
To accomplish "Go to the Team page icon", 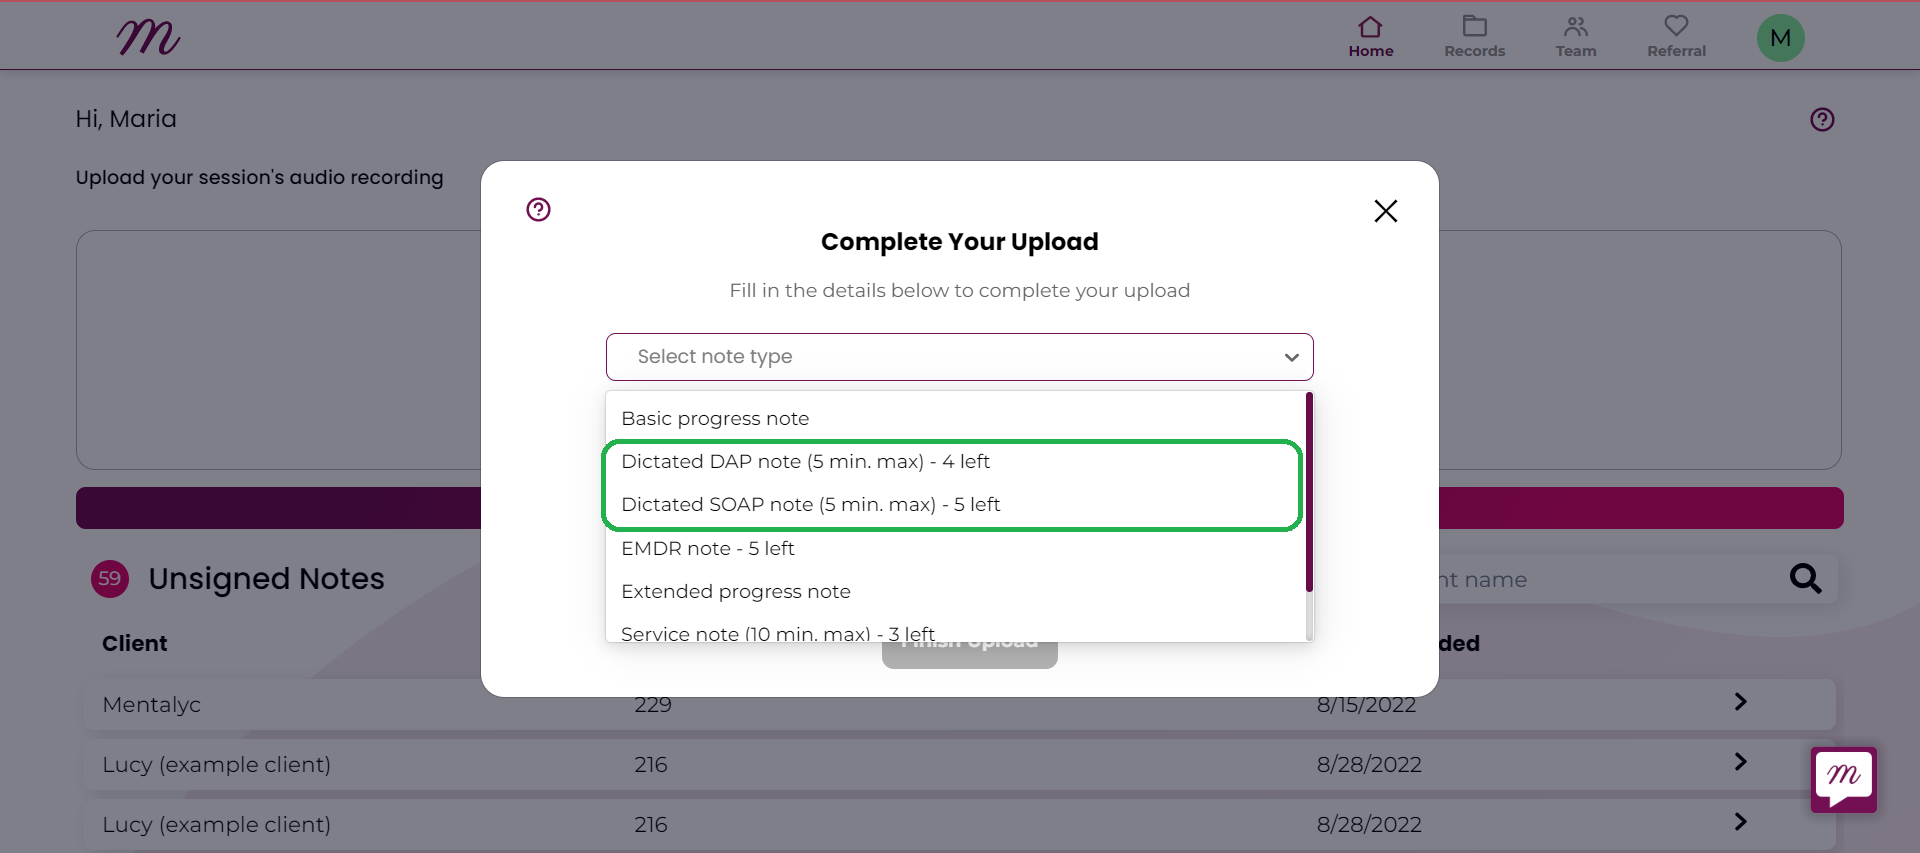I will click(x=1576, y=27).
